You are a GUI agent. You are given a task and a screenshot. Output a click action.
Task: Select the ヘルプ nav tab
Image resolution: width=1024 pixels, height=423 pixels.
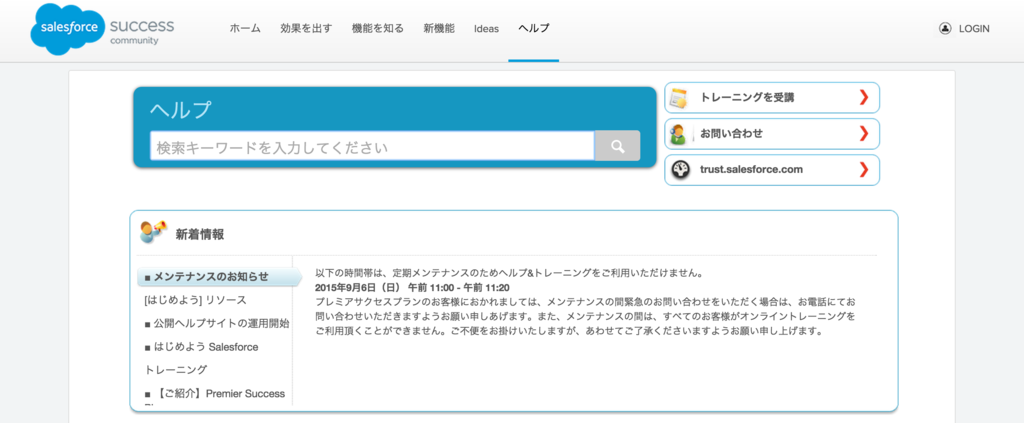(534, 29)
